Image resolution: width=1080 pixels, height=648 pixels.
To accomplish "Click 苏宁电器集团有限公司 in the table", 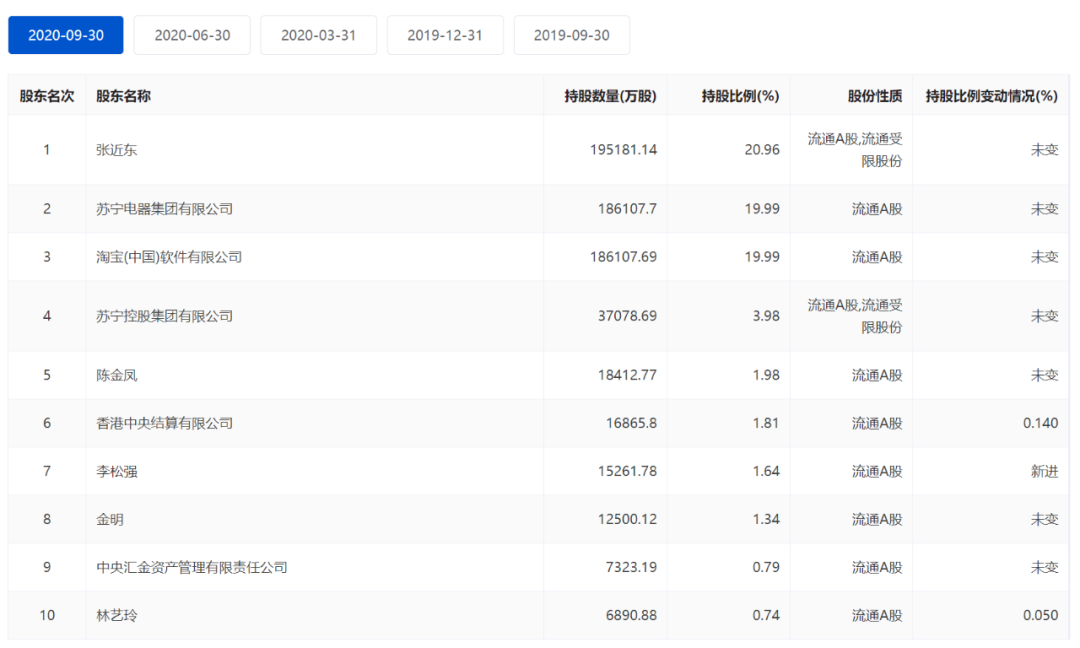I will coord(164,209).
